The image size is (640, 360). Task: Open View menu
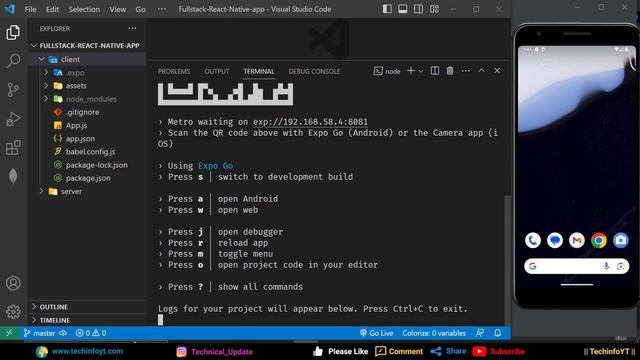pyautogui.click(x=118, y=9)
